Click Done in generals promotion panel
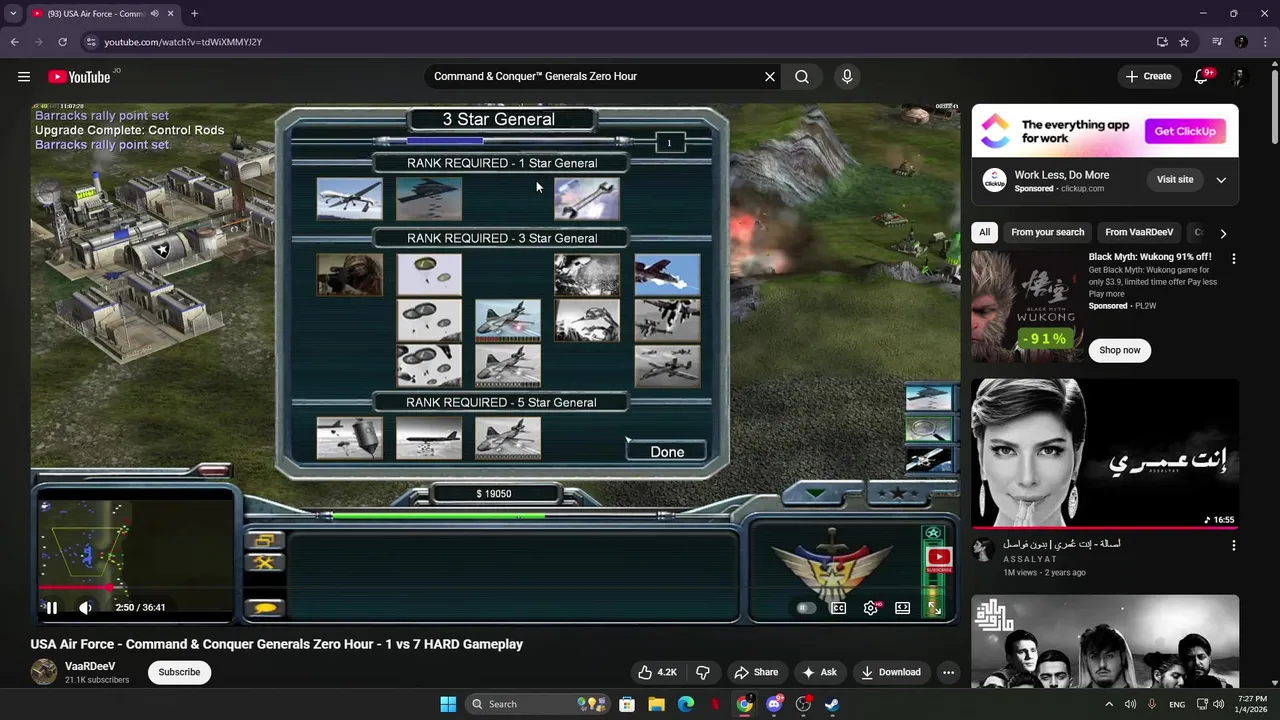The image size is (1280, 720). [667, 452]
